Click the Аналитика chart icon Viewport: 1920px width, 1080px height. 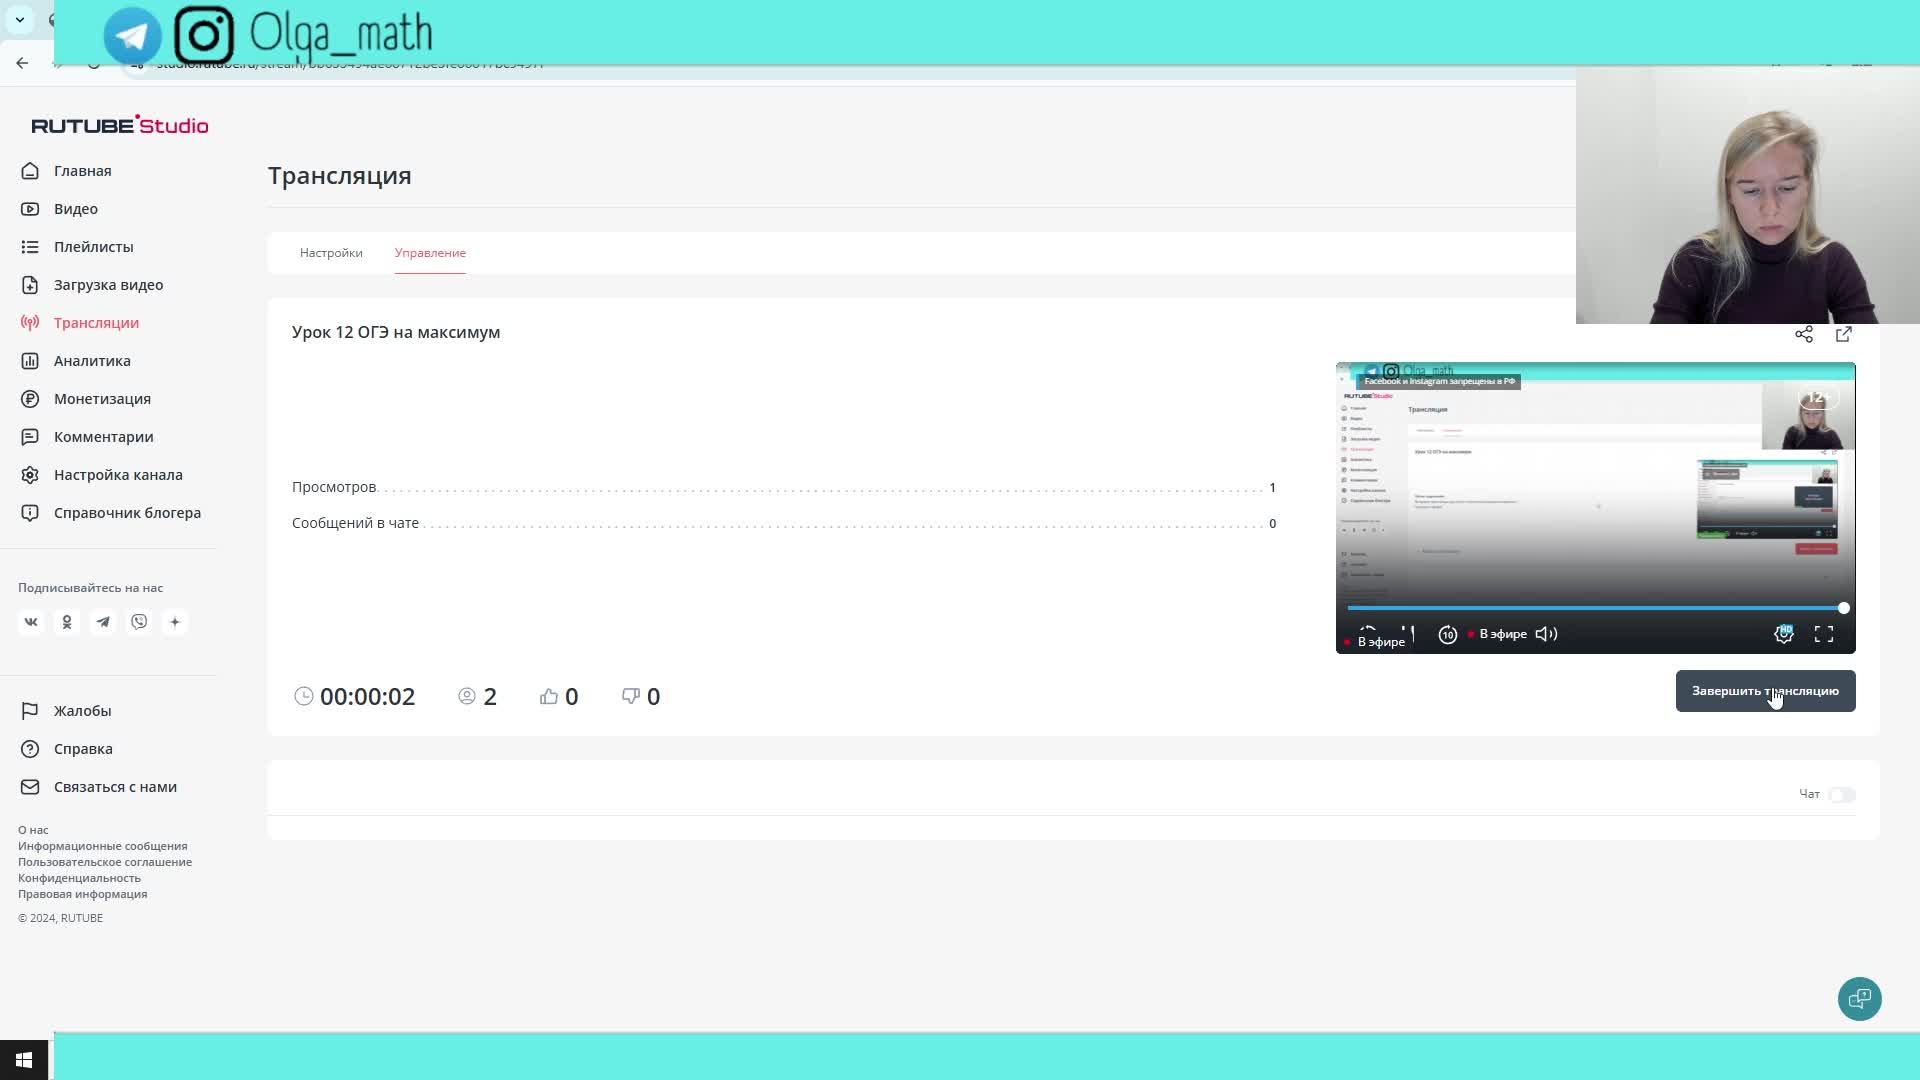pos(30,361)
